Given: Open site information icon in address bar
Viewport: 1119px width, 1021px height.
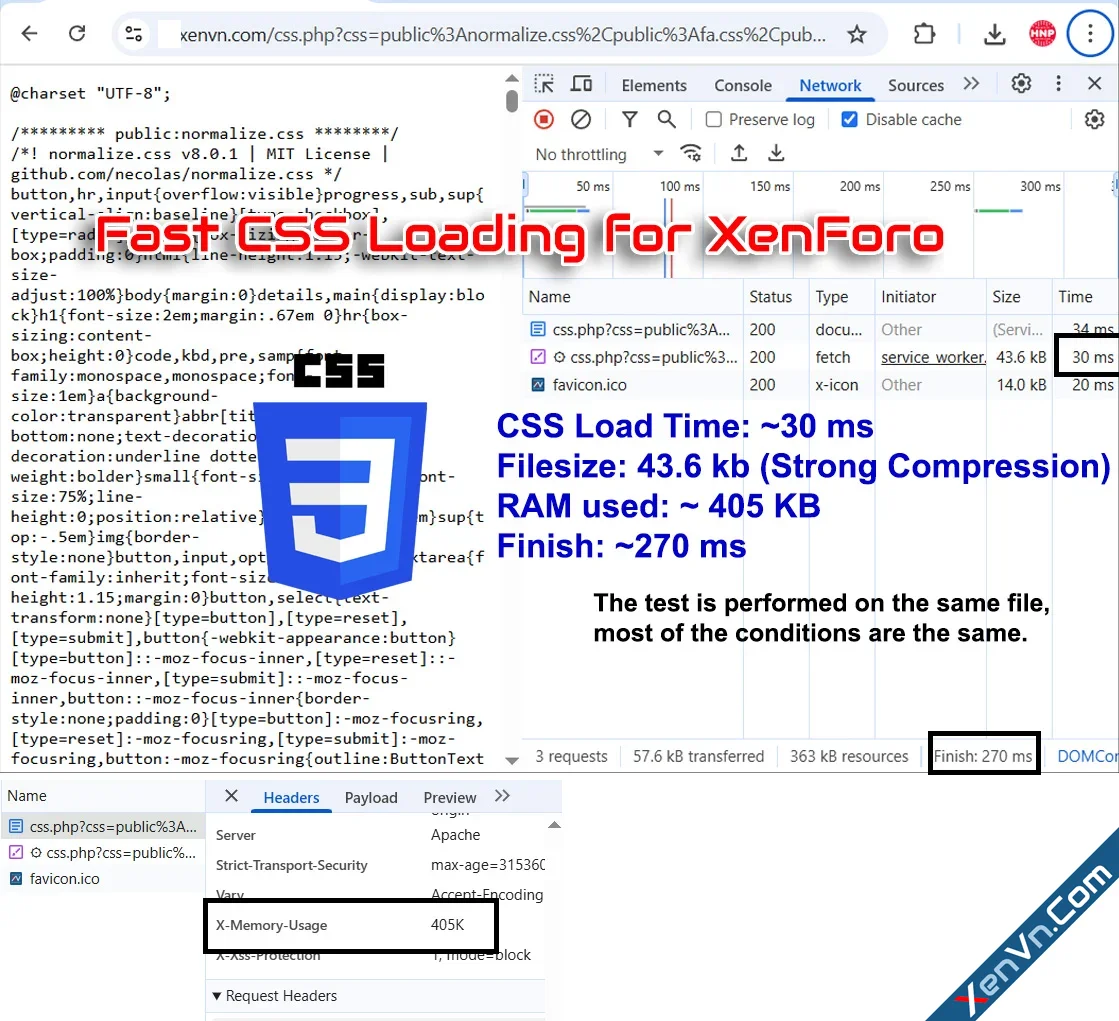Looking at the screenshot, I should point(133,34).
